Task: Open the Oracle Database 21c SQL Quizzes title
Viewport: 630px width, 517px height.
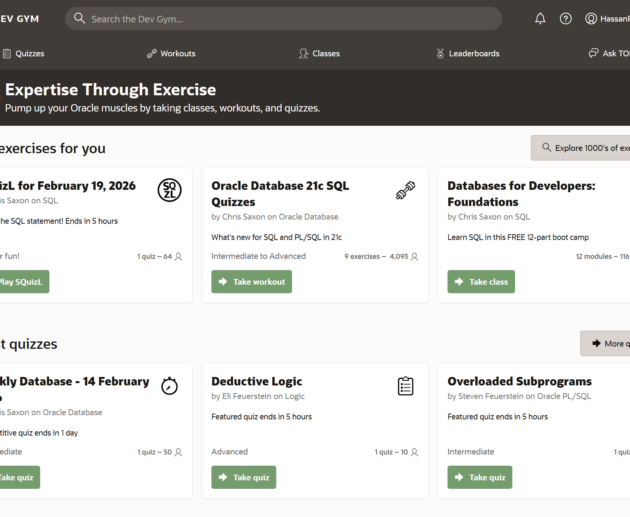Action: coord(280,194)
